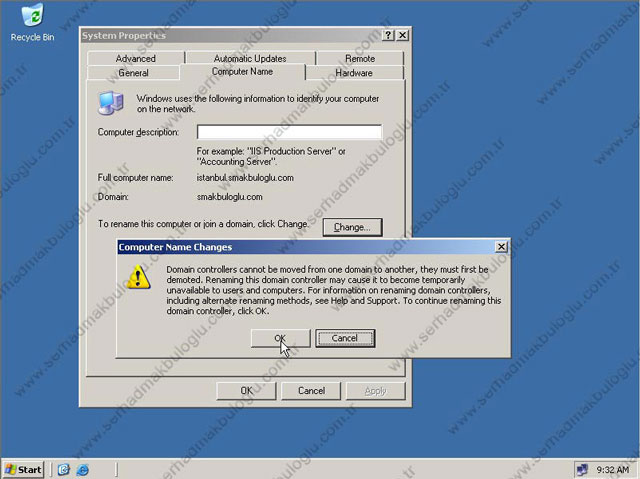Click OK in System Properties window
The height and width of the screenshot is (479, 640).
coord(246,391)
